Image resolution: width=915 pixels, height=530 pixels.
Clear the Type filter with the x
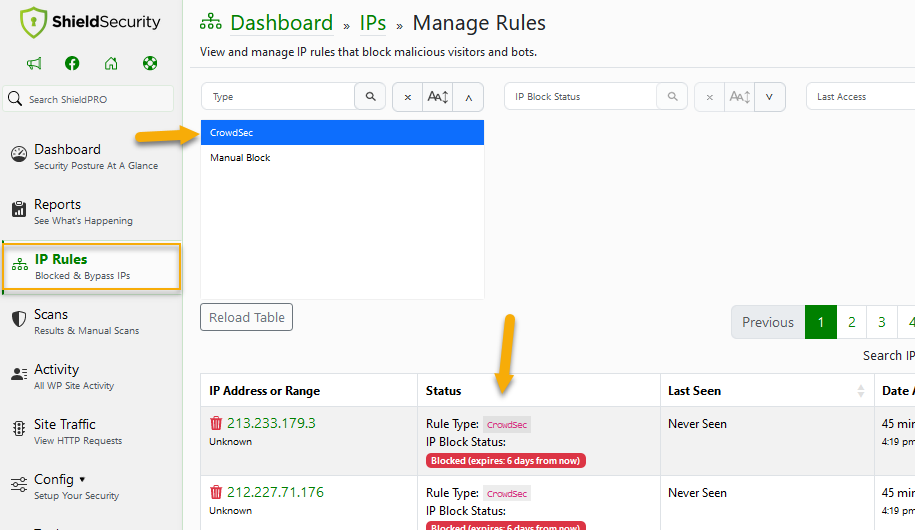click(407, 97)
